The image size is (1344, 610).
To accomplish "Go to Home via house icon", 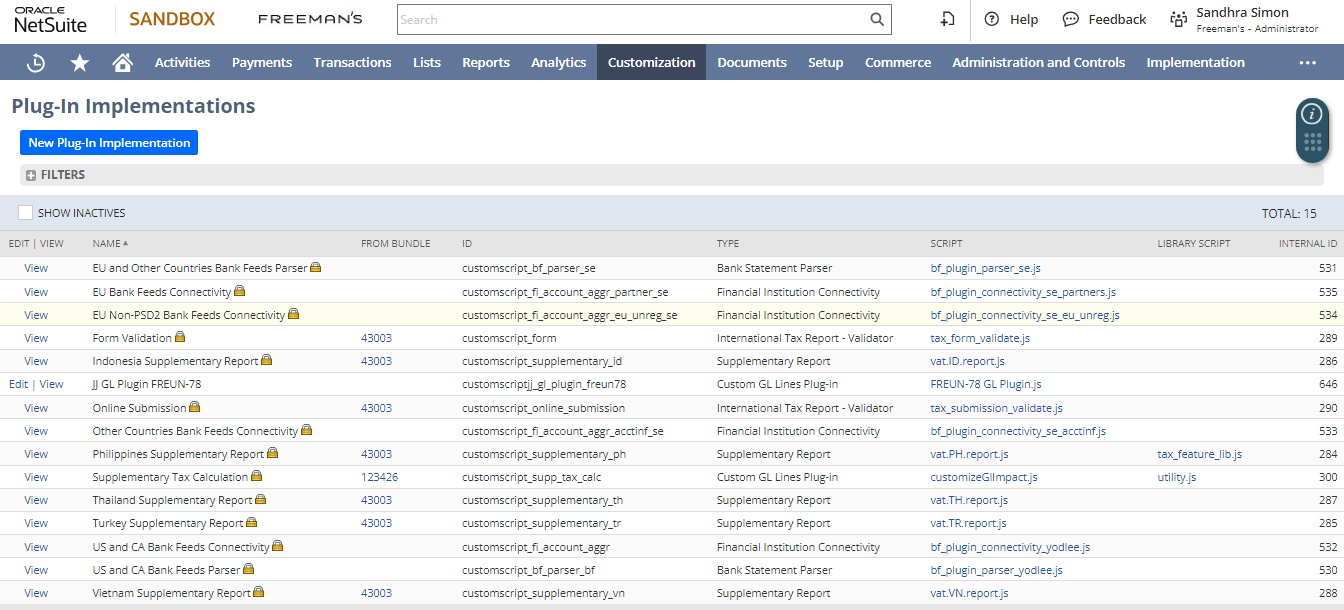I will click(123, 62).
